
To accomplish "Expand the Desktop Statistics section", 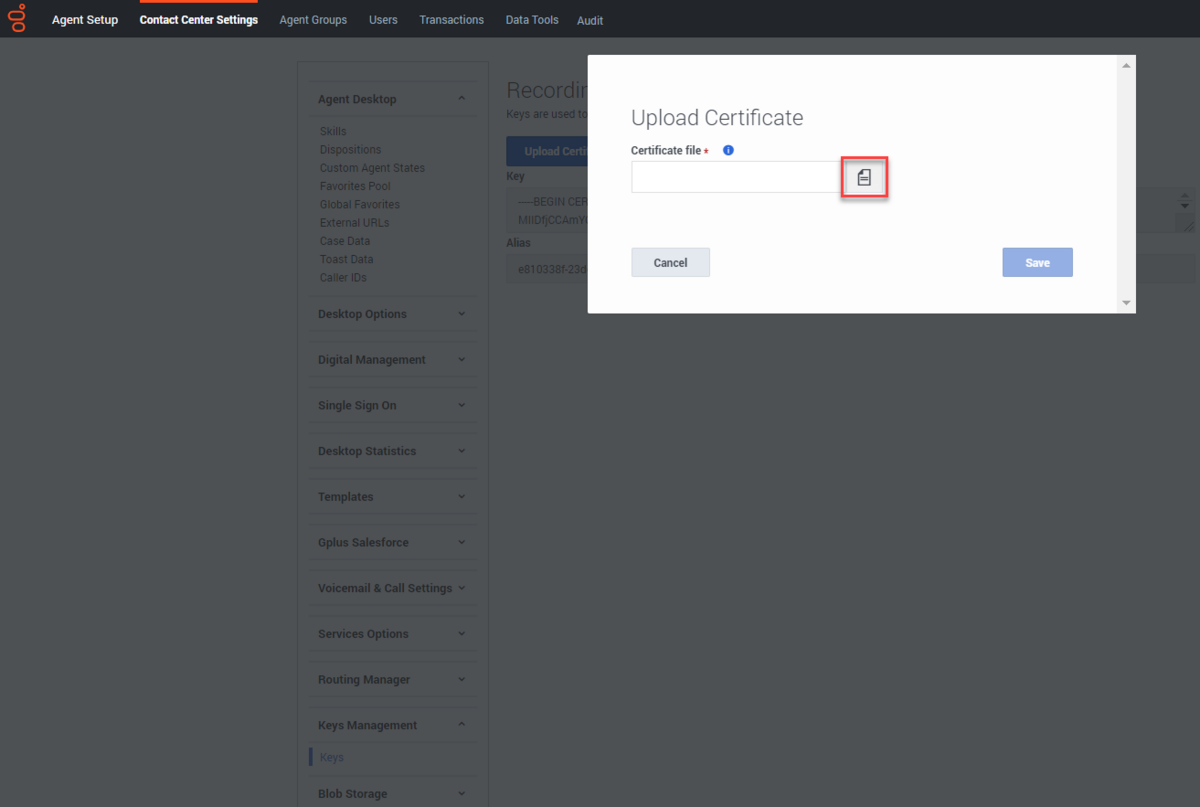I will tap(392, 451).
